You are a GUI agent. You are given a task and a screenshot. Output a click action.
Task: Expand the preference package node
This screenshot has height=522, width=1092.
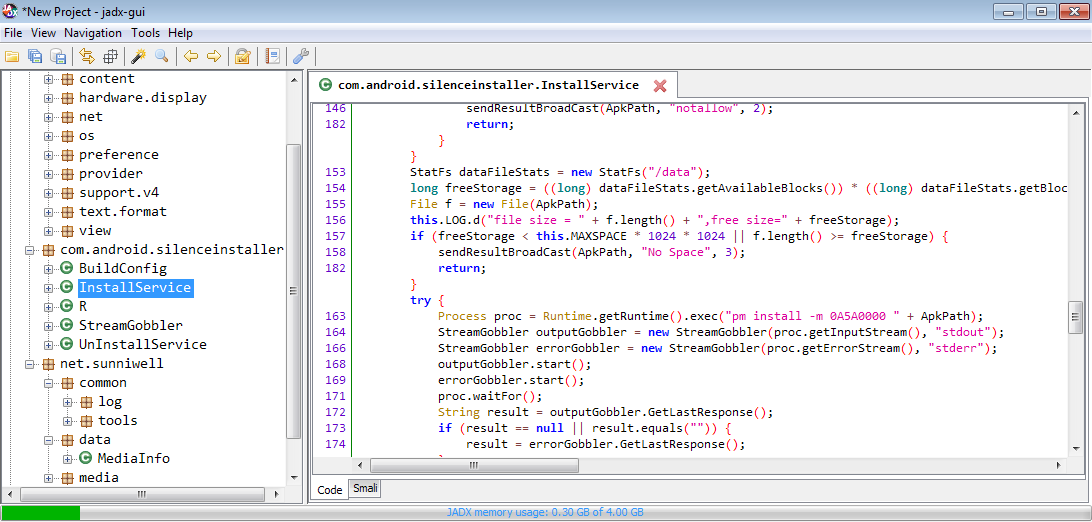point(49,155)
